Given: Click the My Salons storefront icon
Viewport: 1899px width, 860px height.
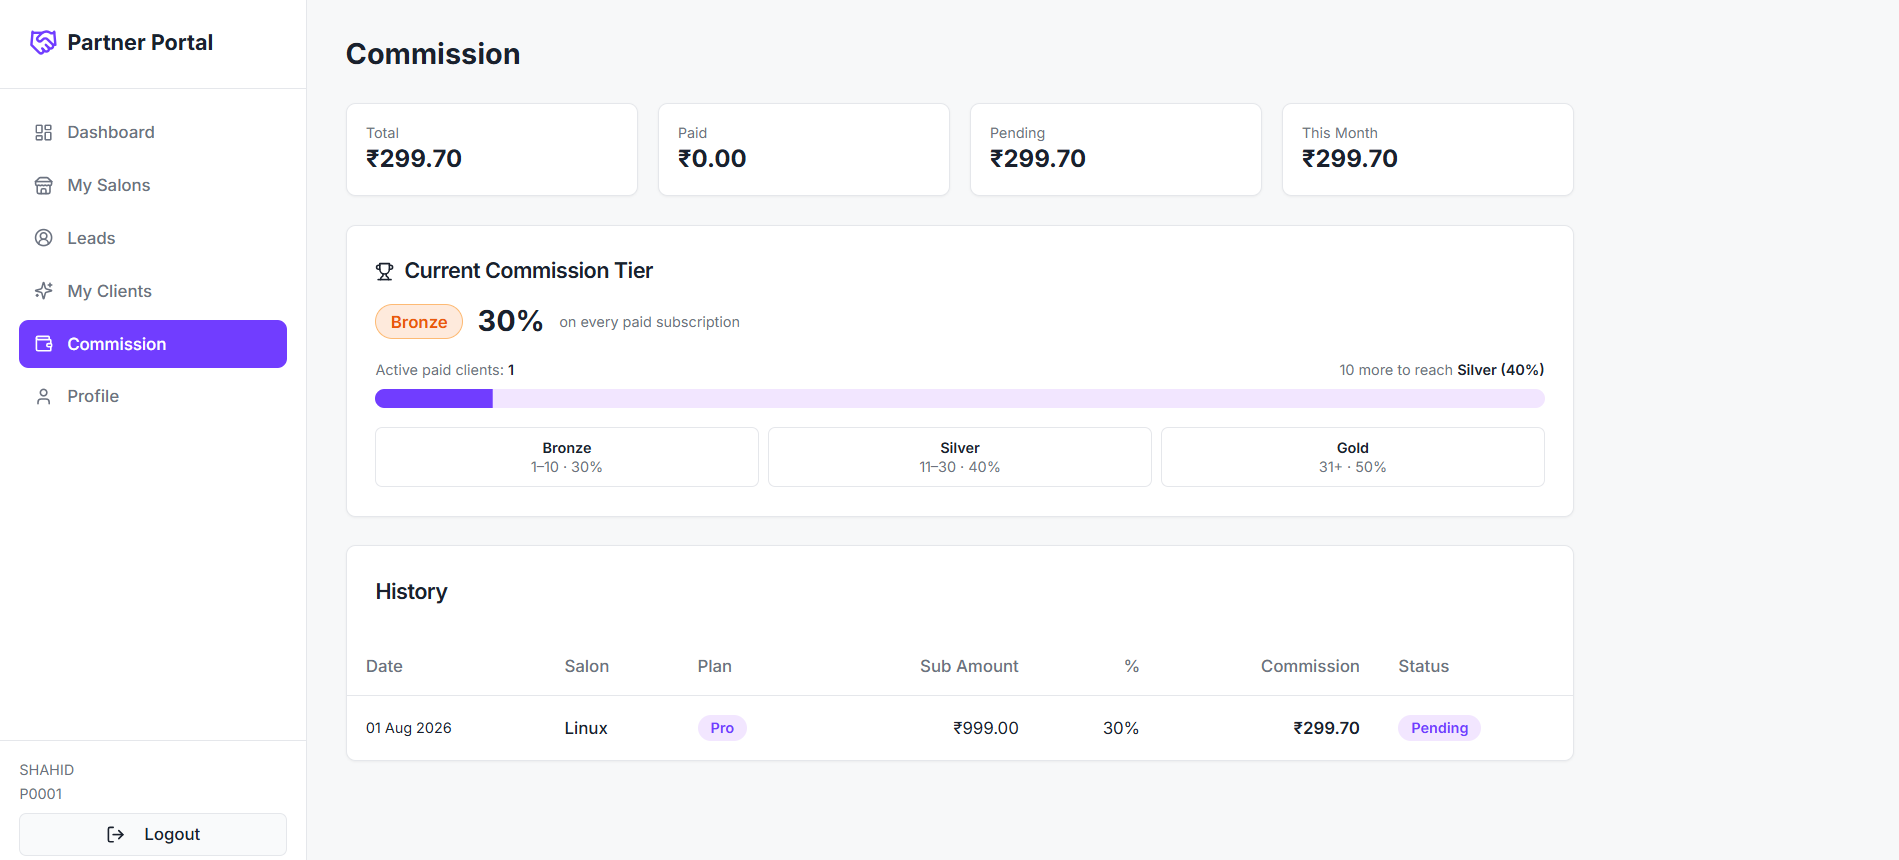Looking at the screenshot, I should [43, 185].
